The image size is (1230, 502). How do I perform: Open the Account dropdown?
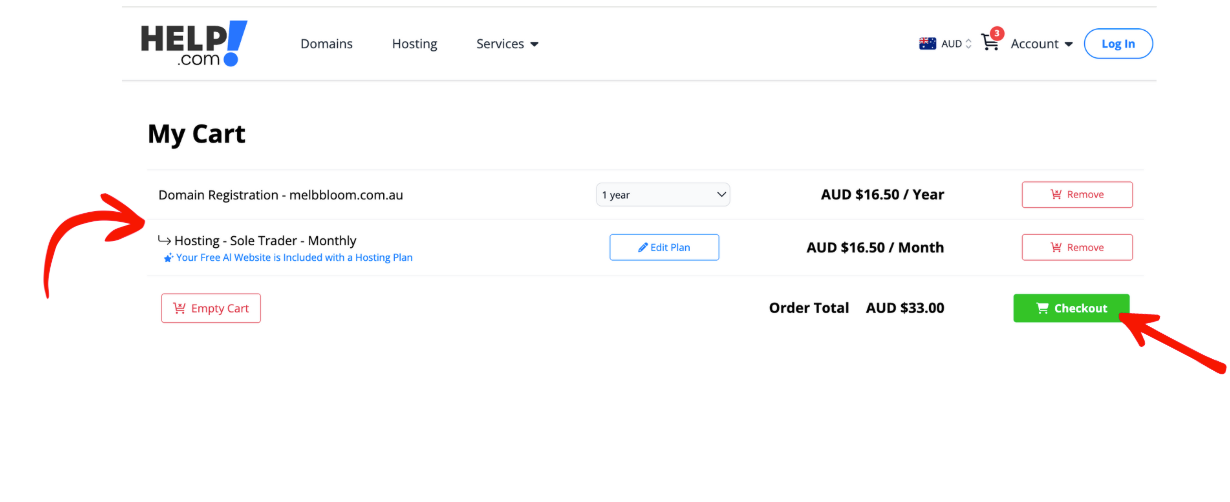pyautogui.click(x=1041, y=44)
